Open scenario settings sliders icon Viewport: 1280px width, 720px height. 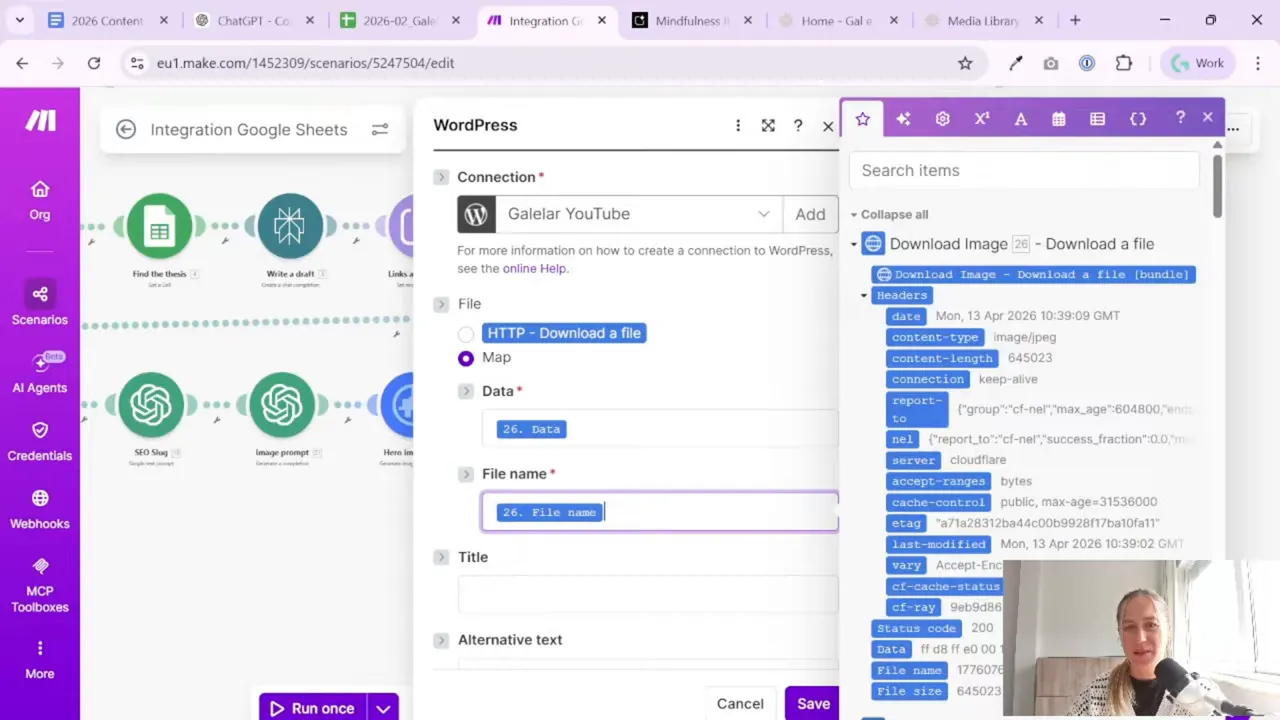point(380,129)
